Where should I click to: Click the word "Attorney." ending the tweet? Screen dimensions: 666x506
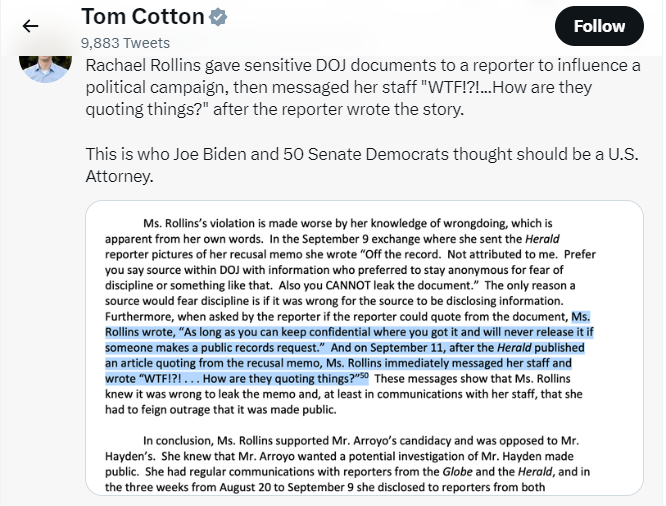pos(119,176)
